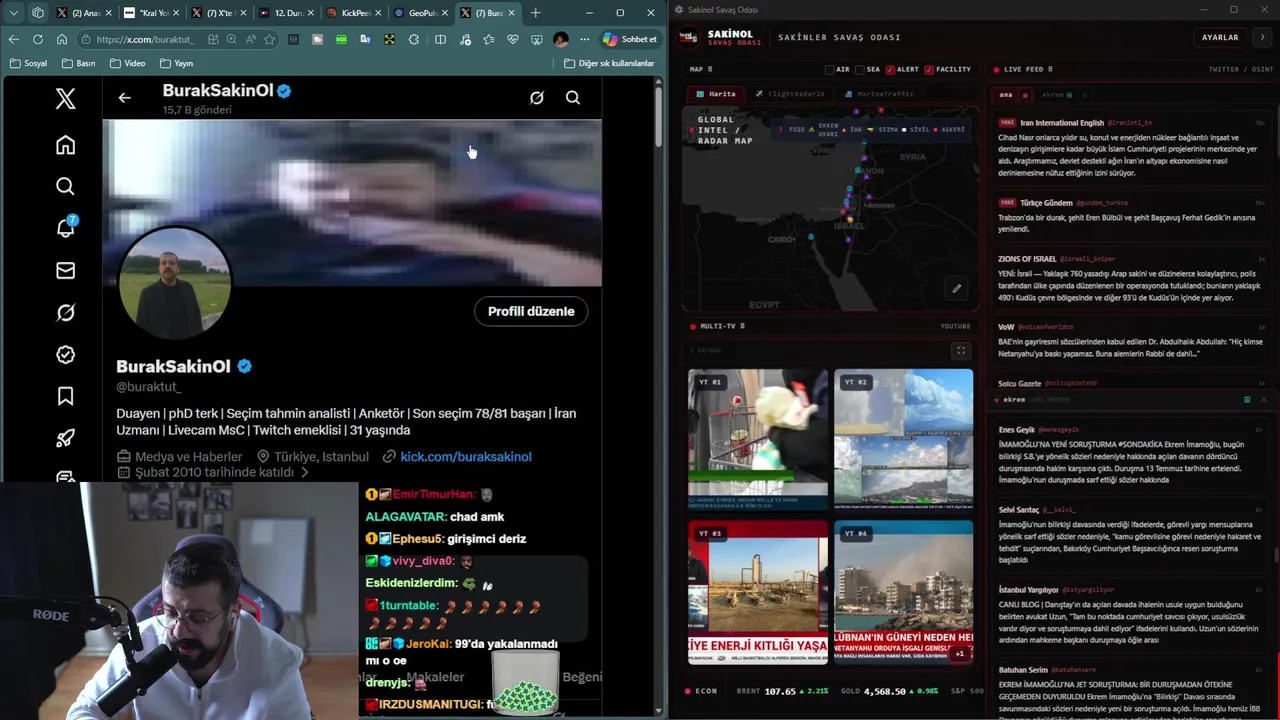Click the pencil edit icon on the map
This screenshot has width=1280, height=720.
956,289
